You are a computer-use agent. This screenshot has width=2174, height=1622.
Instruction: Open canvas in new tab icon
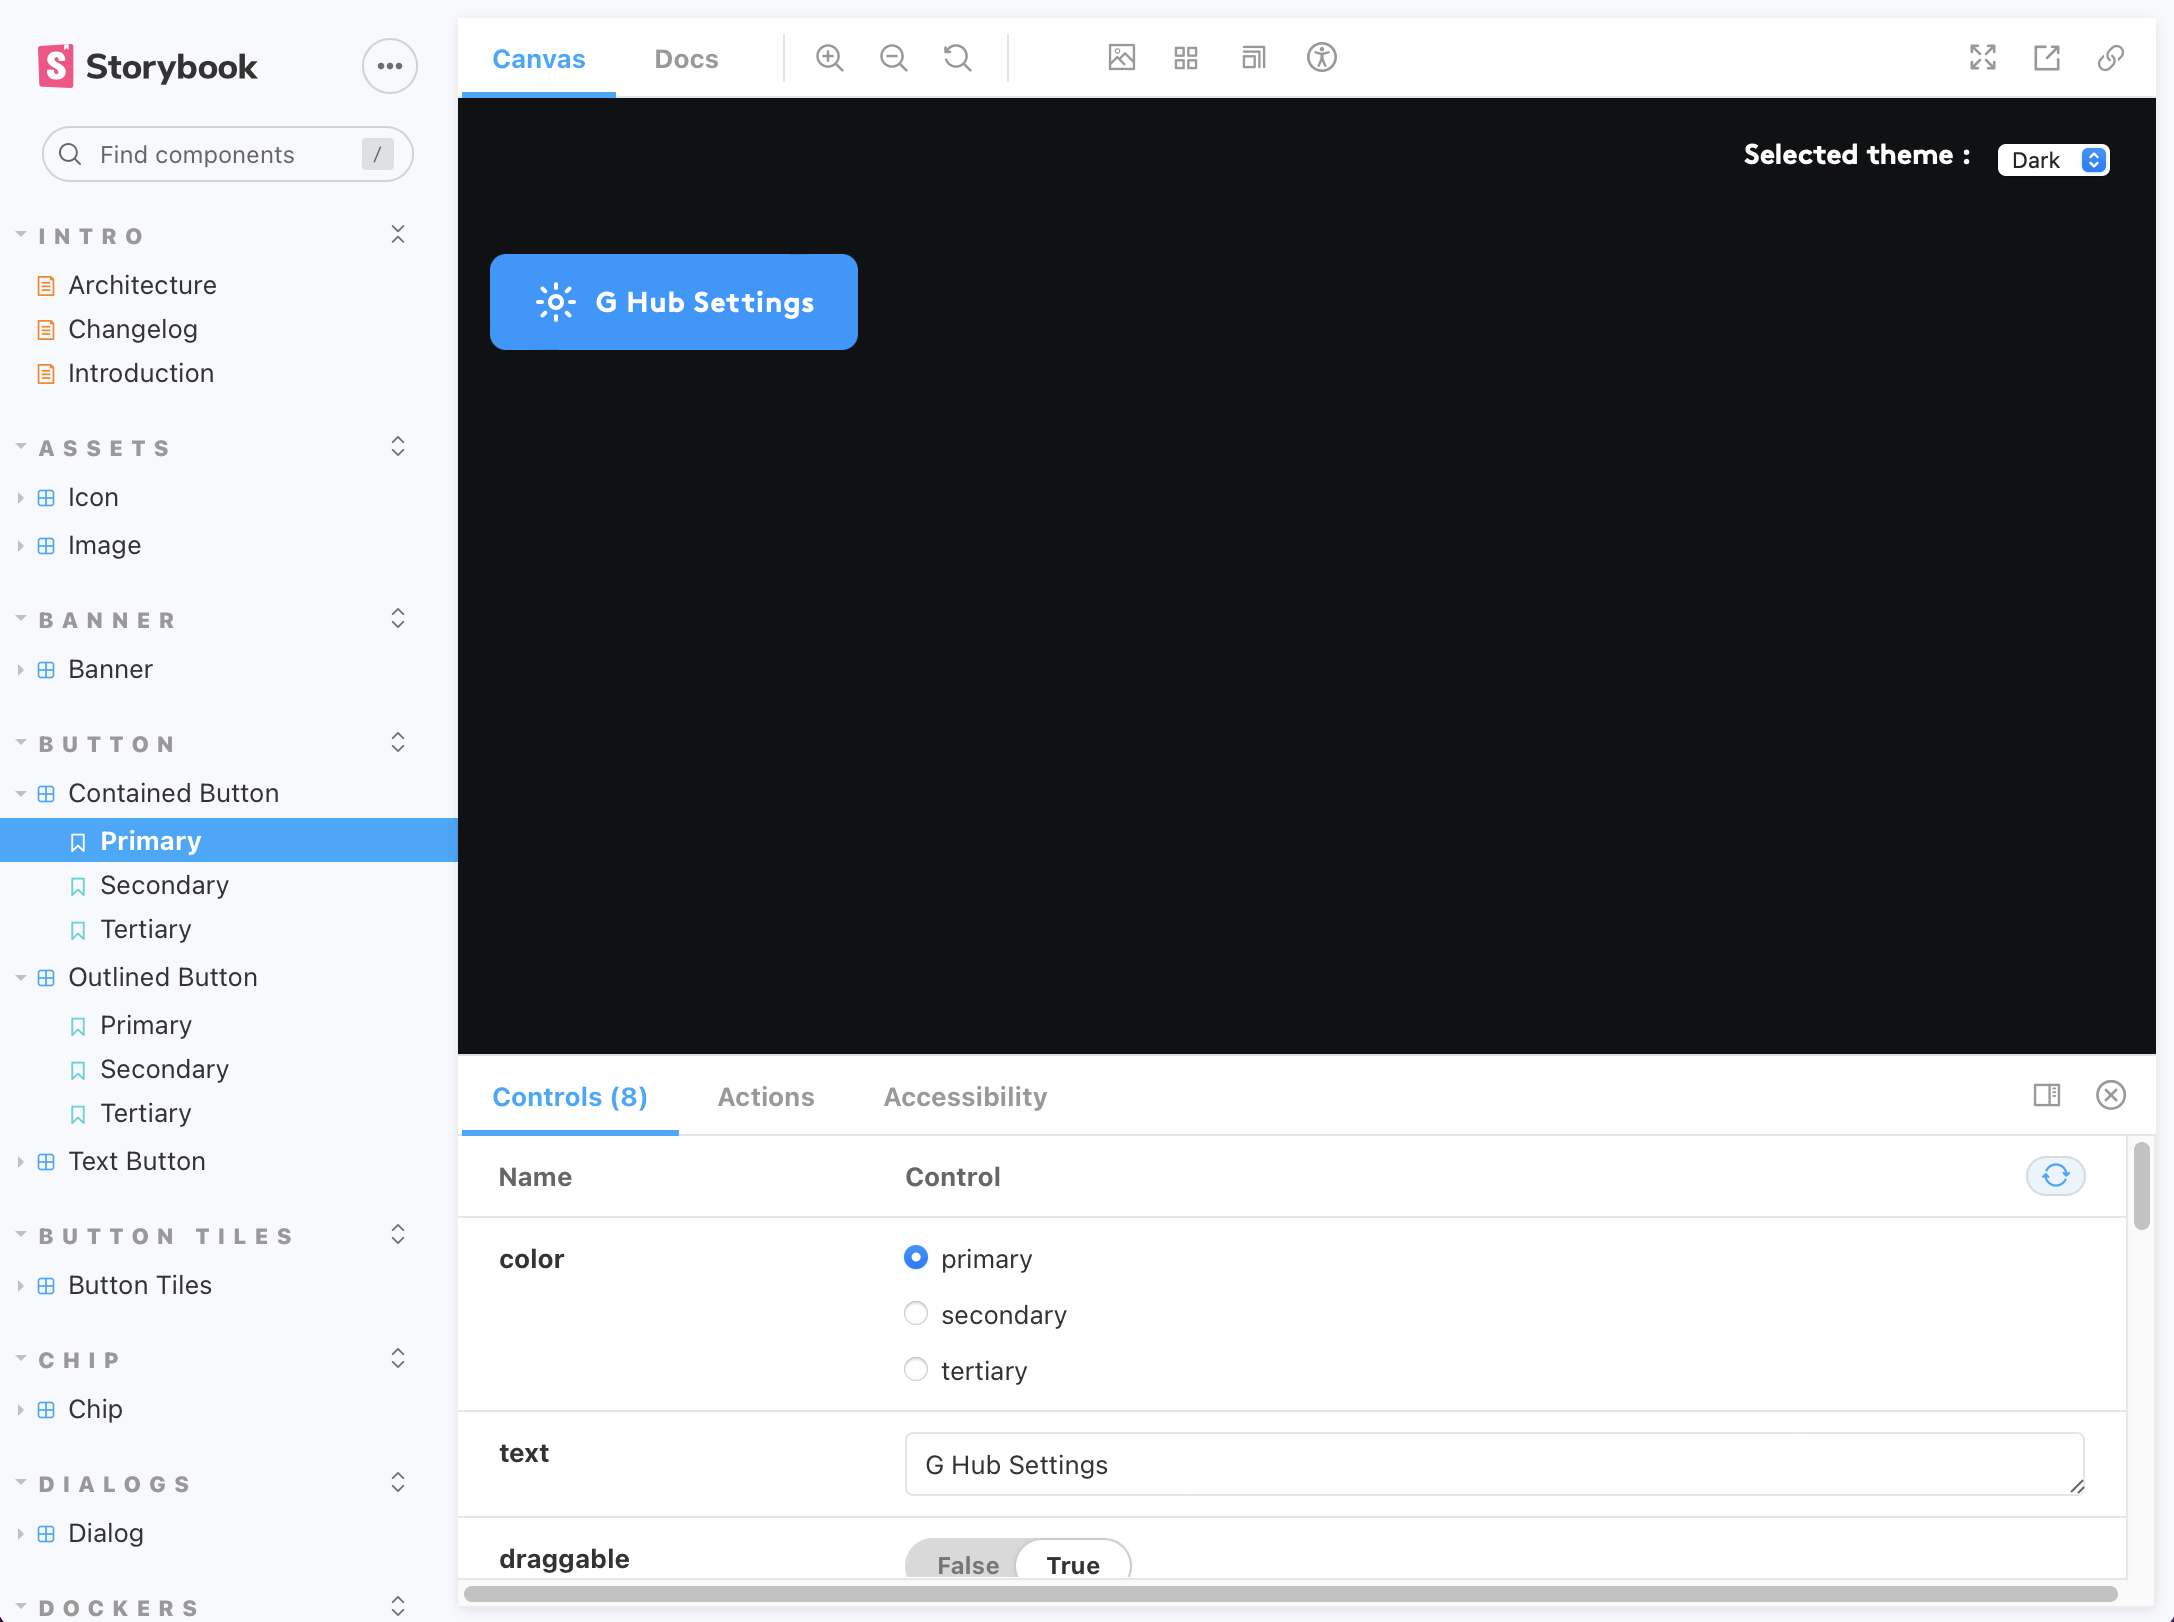[x=2046, y=58]
